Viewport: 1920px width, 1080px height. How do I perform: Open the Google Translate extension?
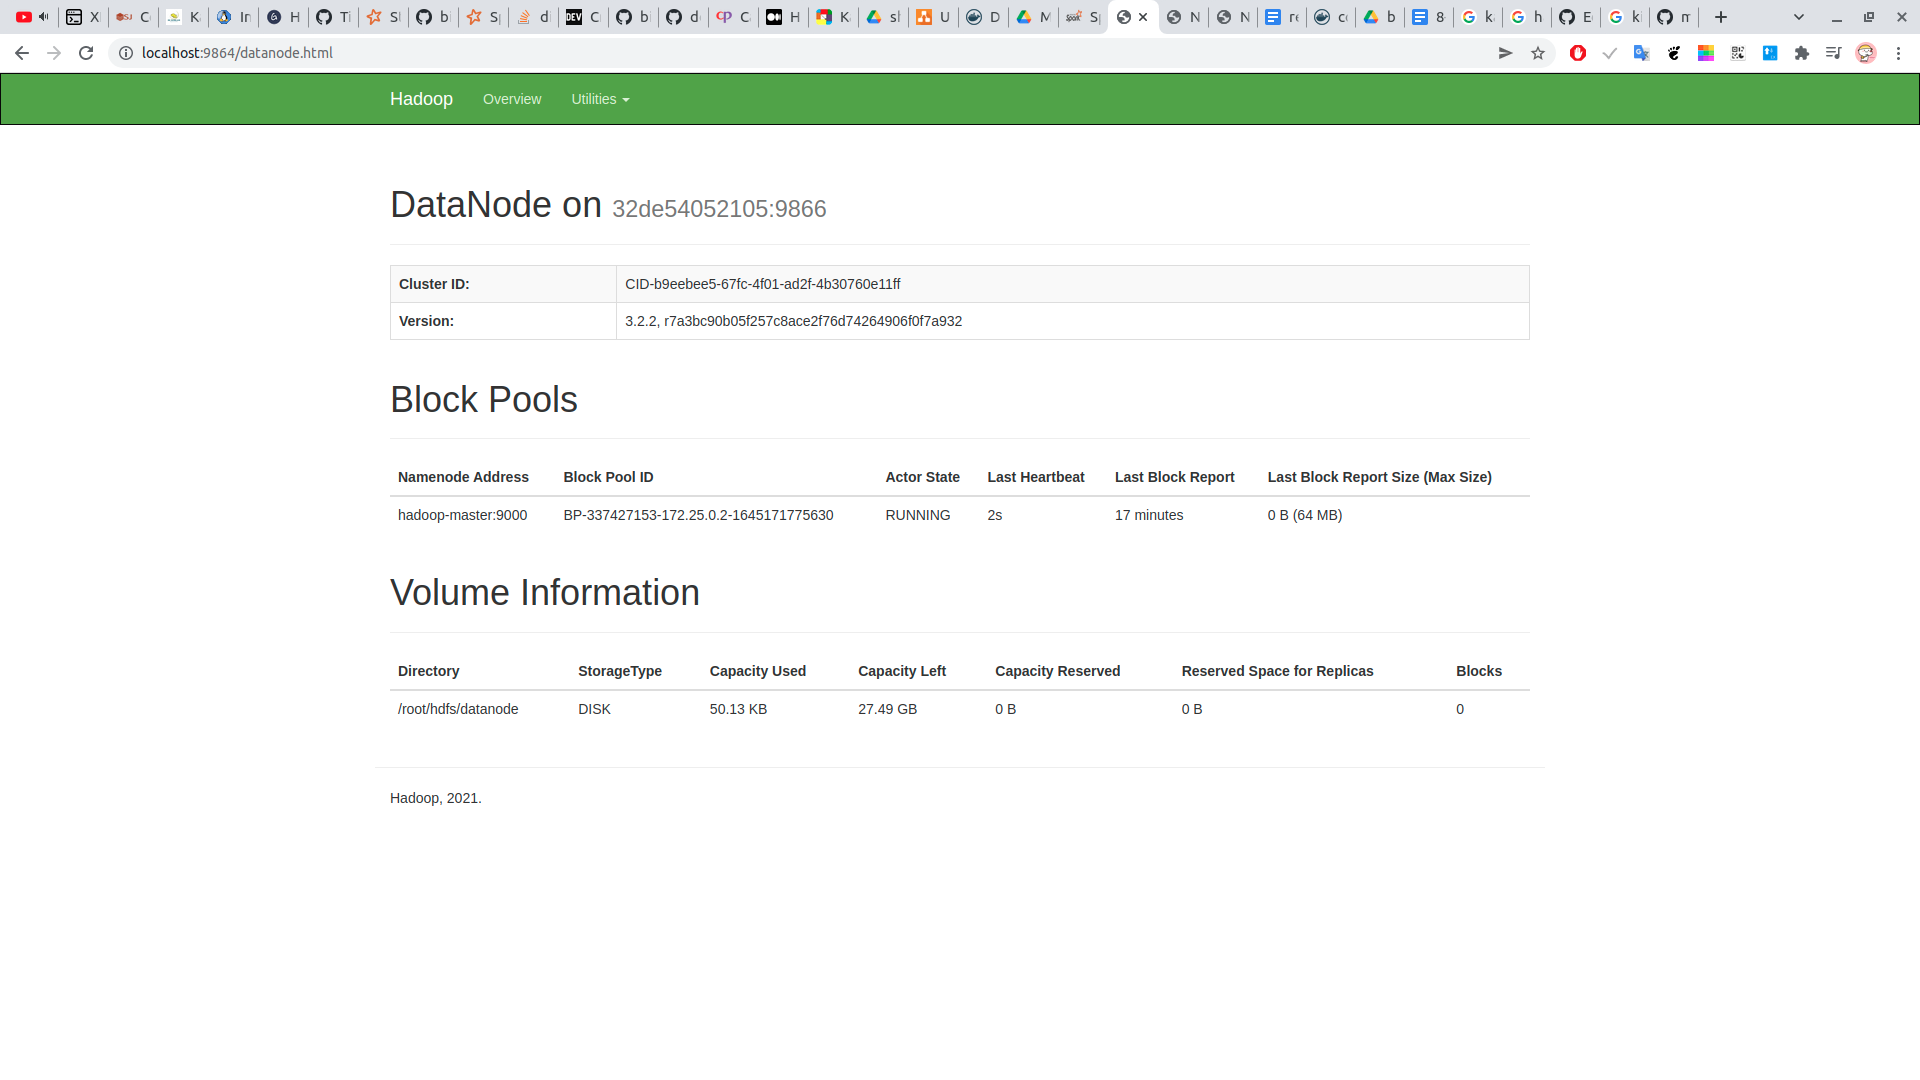coord(1641,53)
